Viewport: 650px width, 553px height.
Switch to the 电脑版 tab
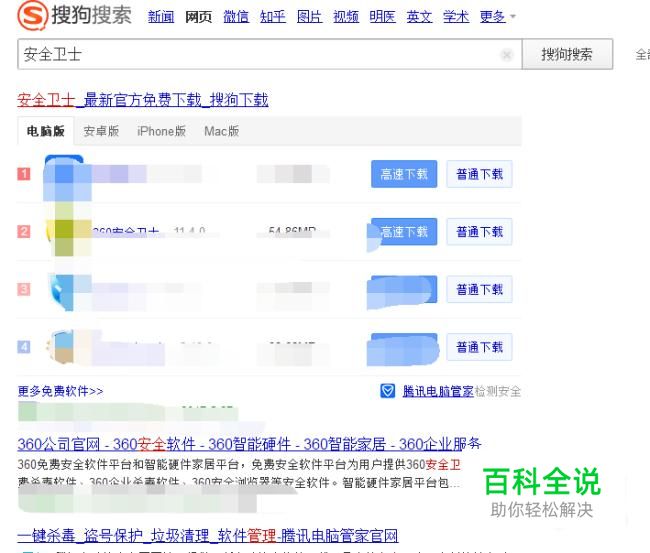pyautogui.click(x=46, y=131)
